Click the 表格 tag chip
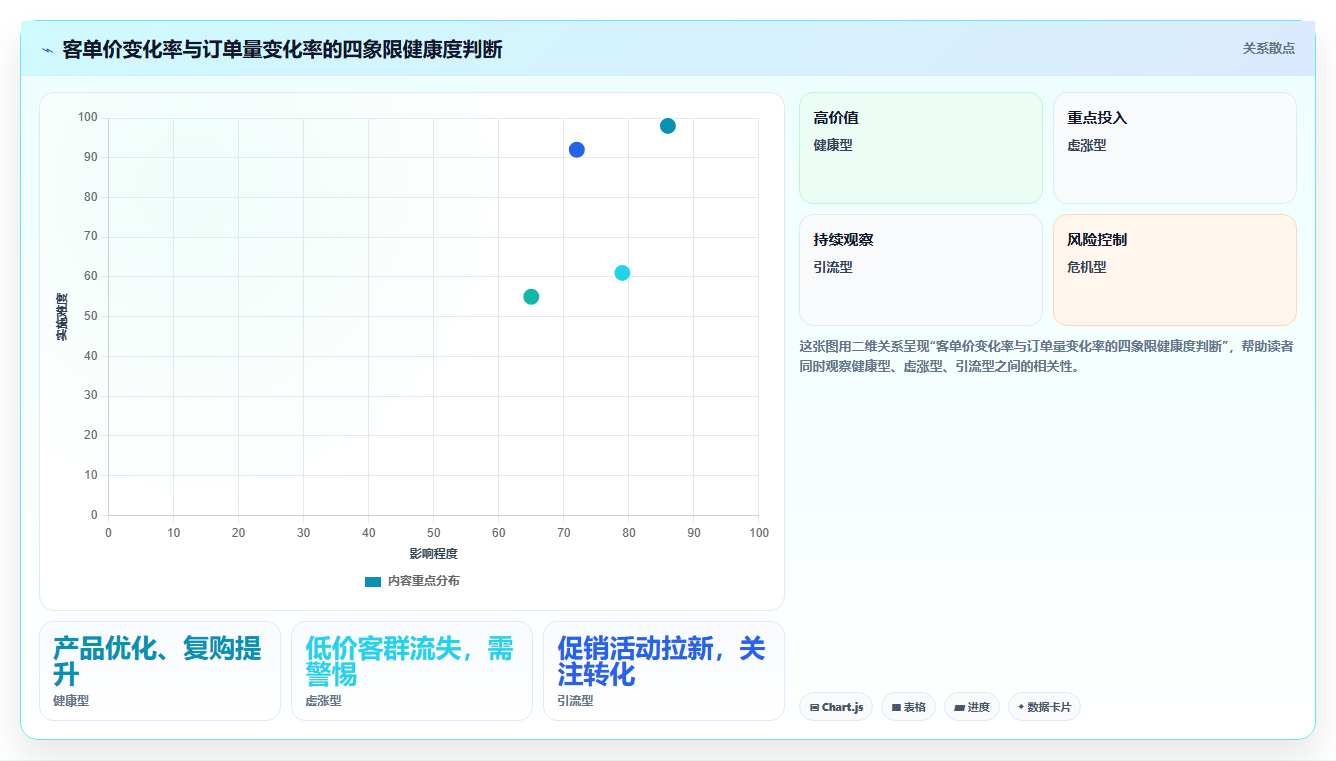 (x=908, y=707)
